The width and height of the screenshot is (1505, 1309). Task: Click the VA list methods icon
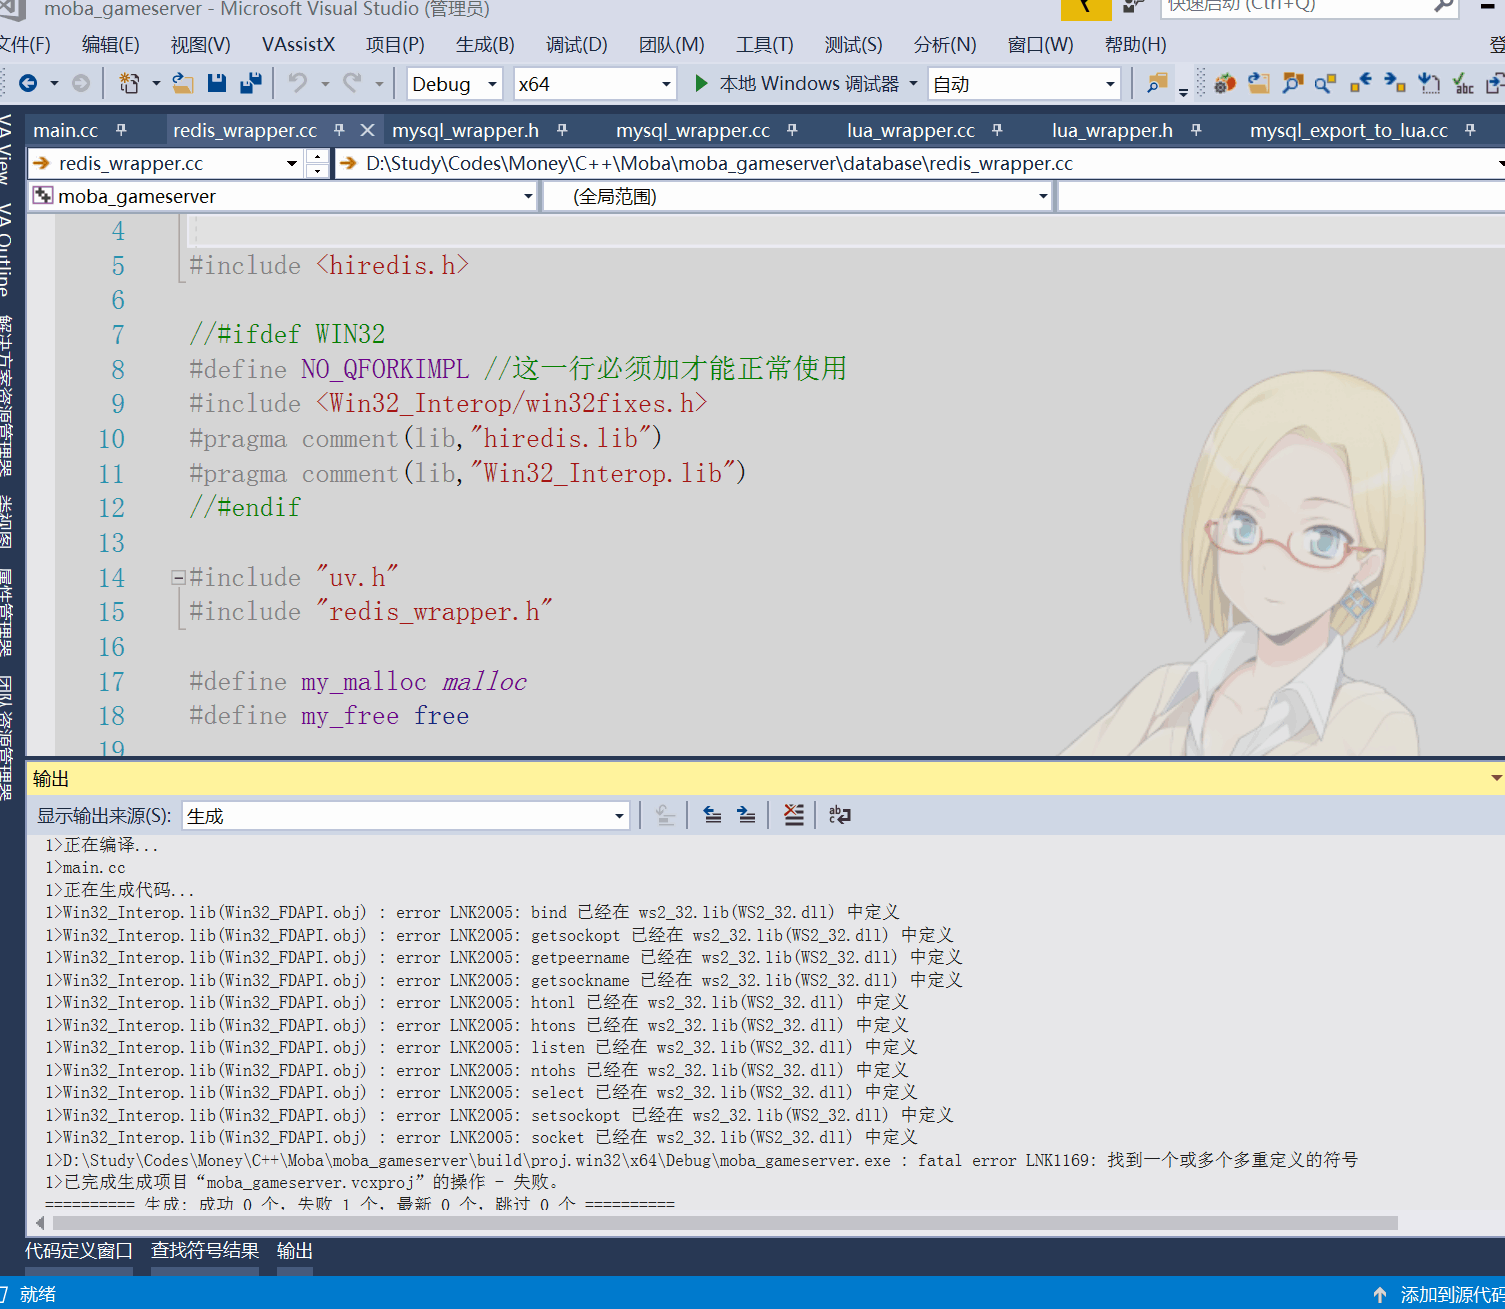pos(1429,84)
